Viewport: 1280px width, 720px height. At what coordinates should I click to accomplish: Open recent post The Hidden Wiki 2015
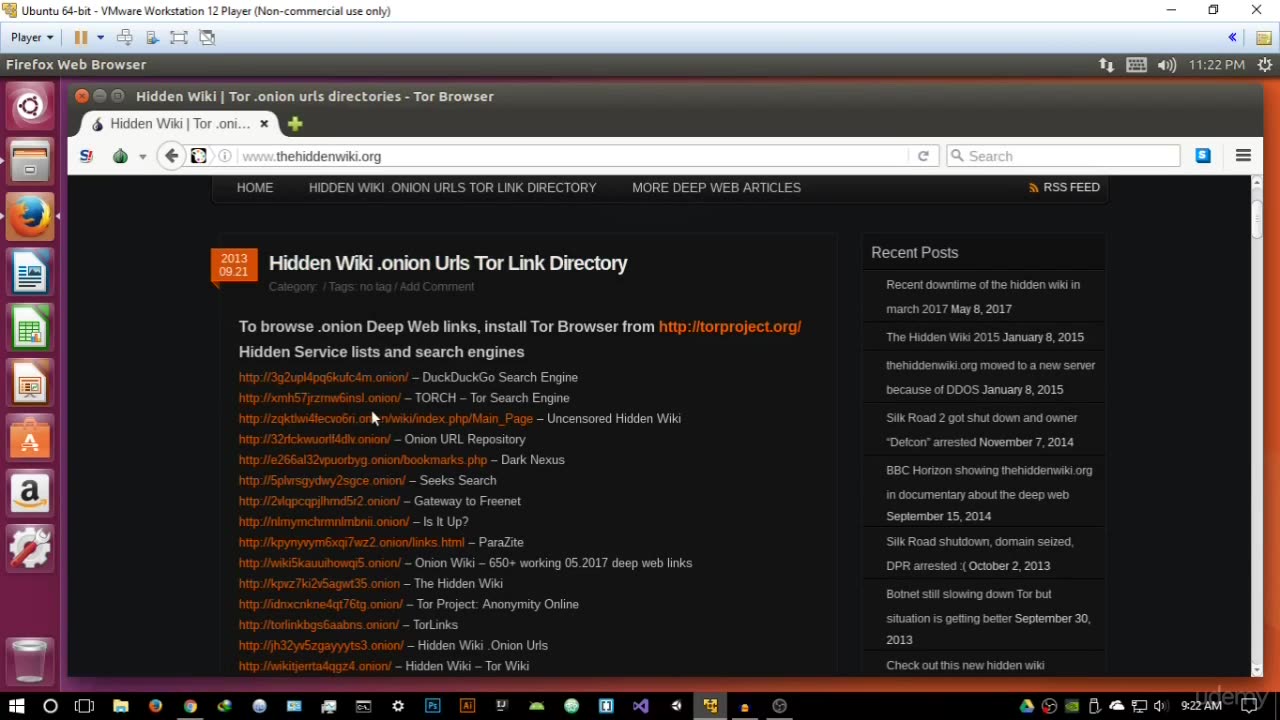[x=942, y=337]
